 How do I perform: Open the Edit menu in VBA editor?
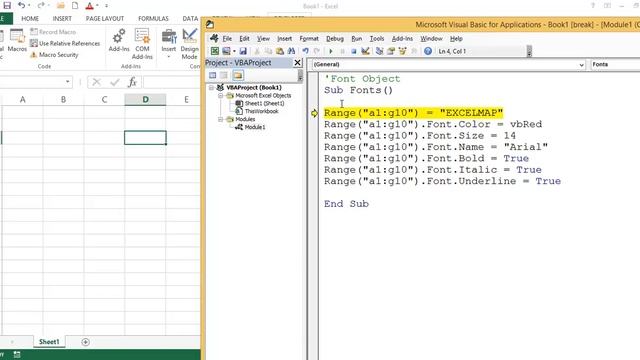pyautogui.click(x=244, y=39)
